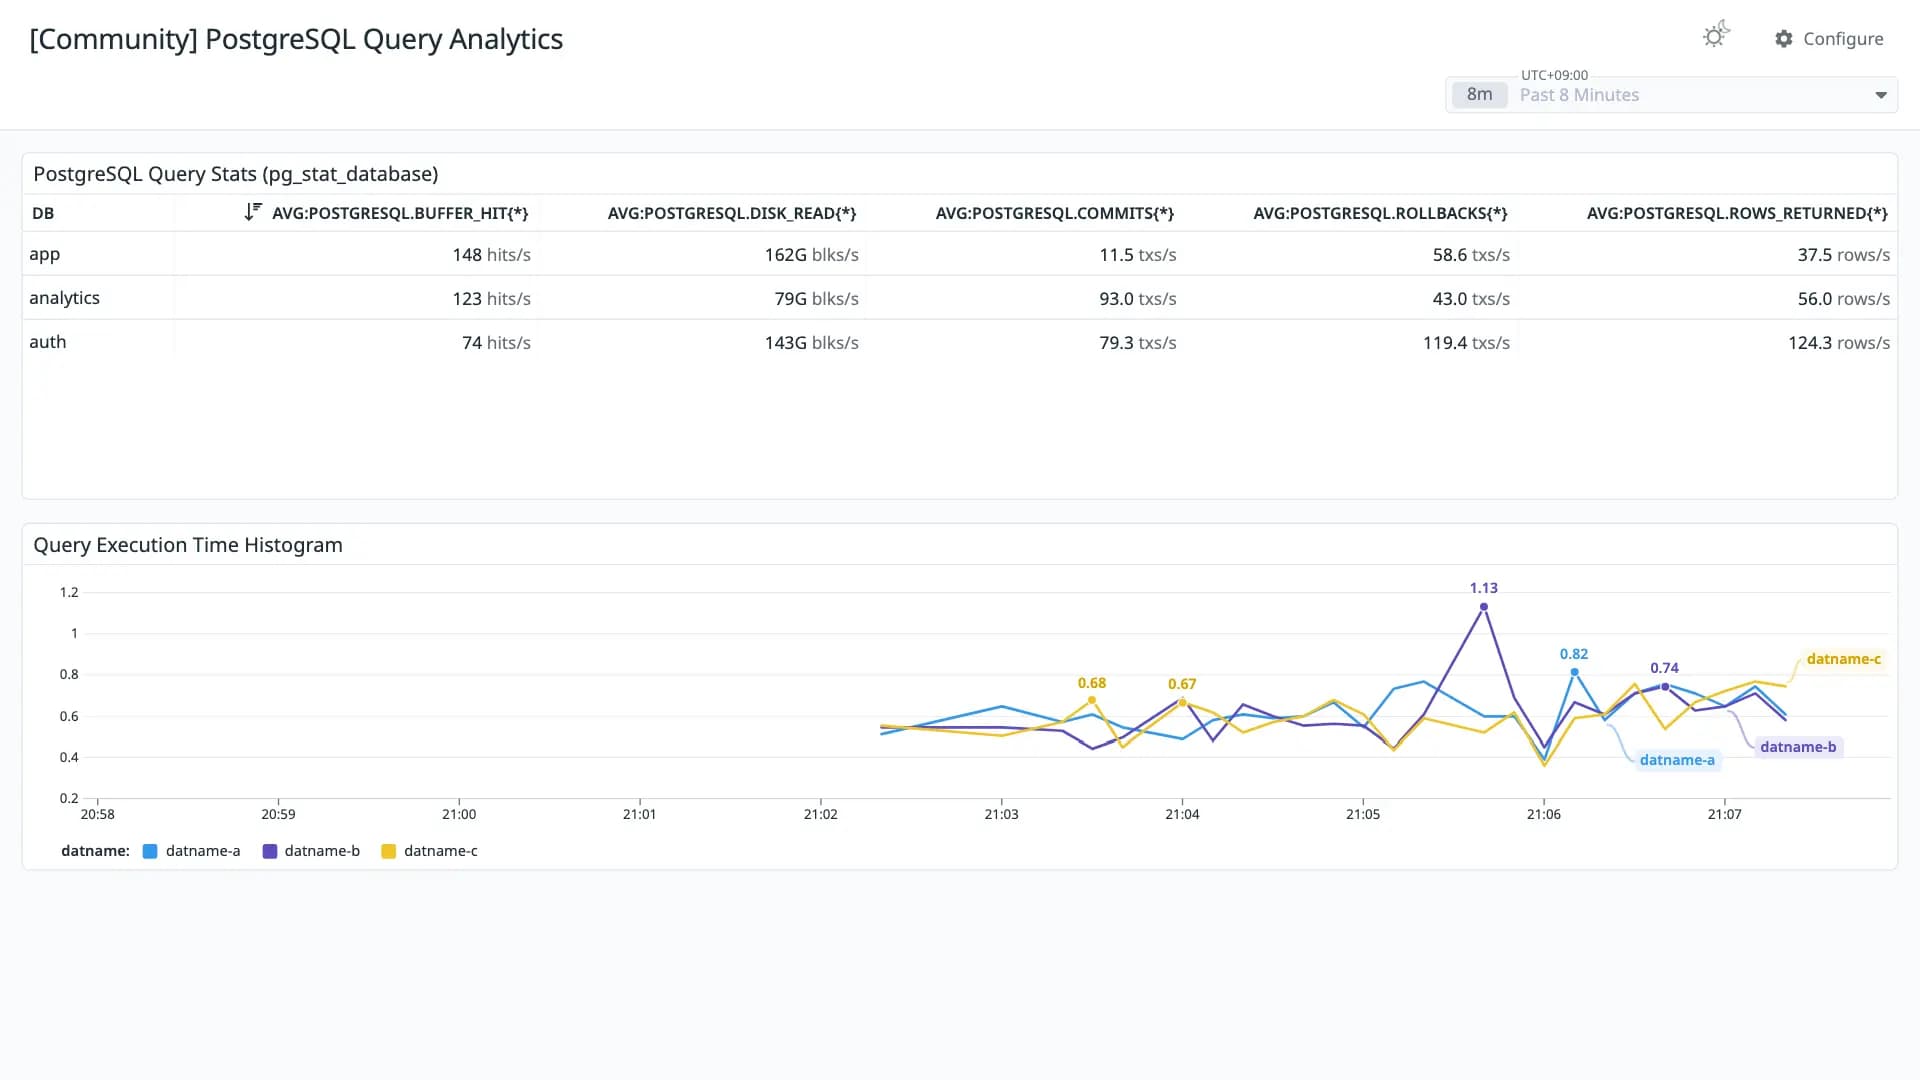Click the 124.3 rows/s cell
The width and height of the screenshot is (1920, 1080).
pyautogui.click(x=1839, y=343)
